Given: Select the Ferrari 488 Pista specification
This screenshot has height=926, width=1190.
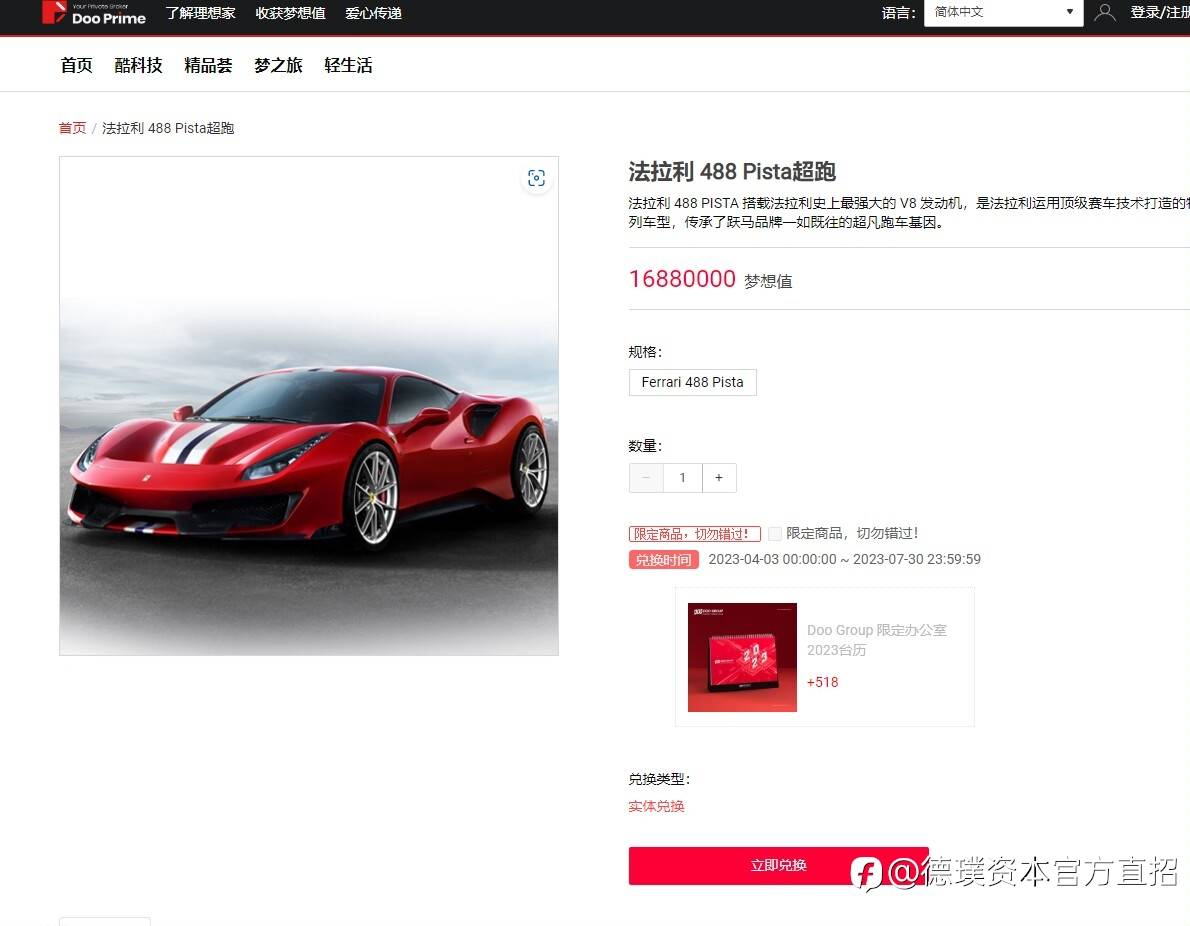Looking at the screenshot, I should tap(692, 382).
